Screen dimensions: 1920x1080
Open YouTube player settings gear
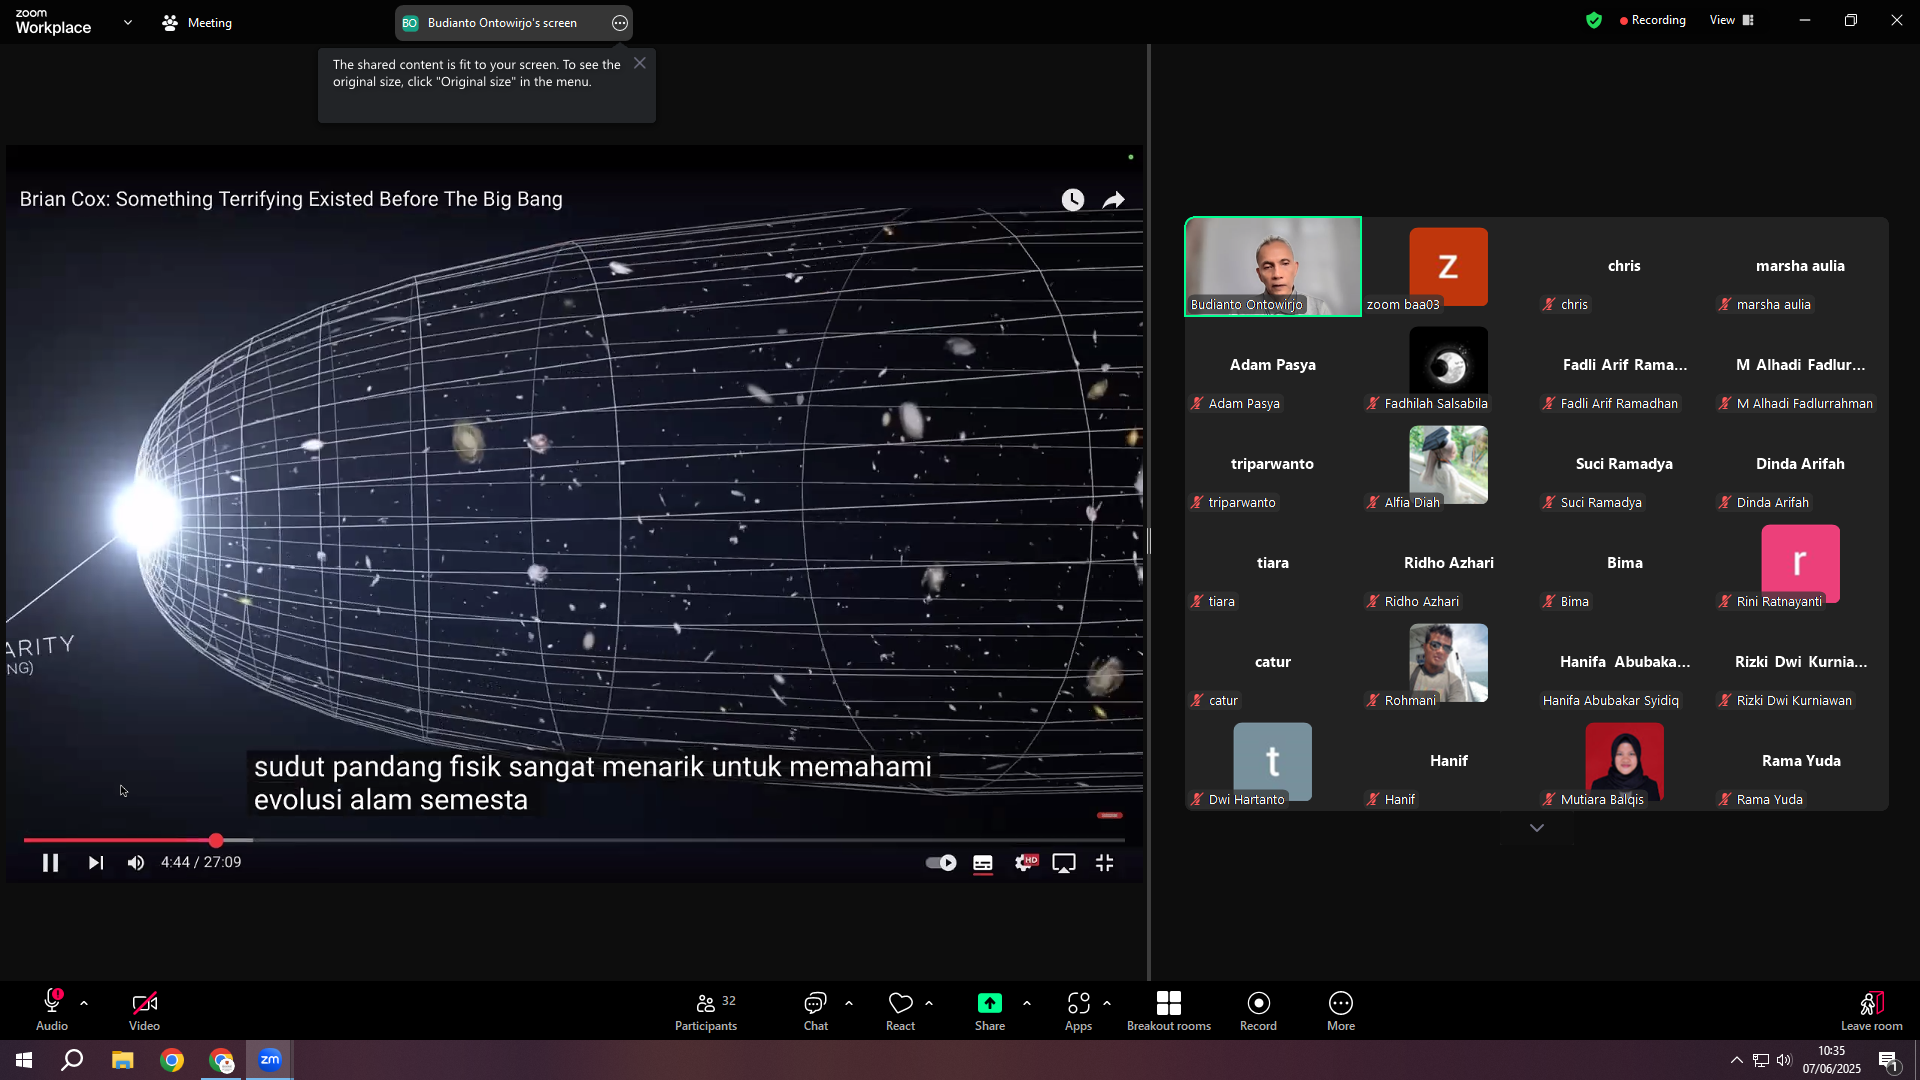coord(1025,863)
